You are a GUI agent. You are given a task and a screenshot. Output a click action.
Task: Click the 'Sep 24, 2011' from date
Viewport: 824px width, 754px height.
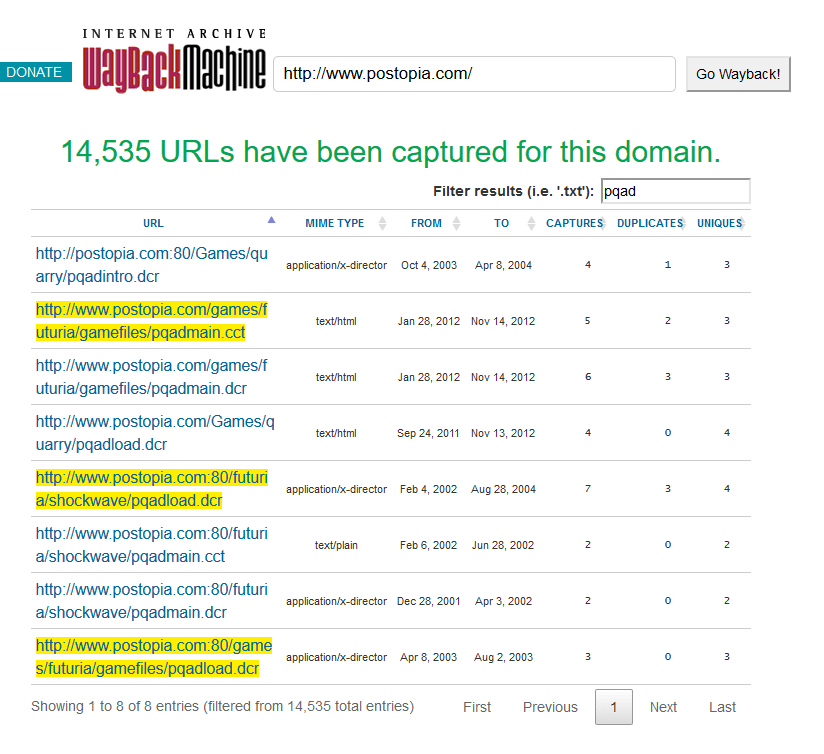428,433
